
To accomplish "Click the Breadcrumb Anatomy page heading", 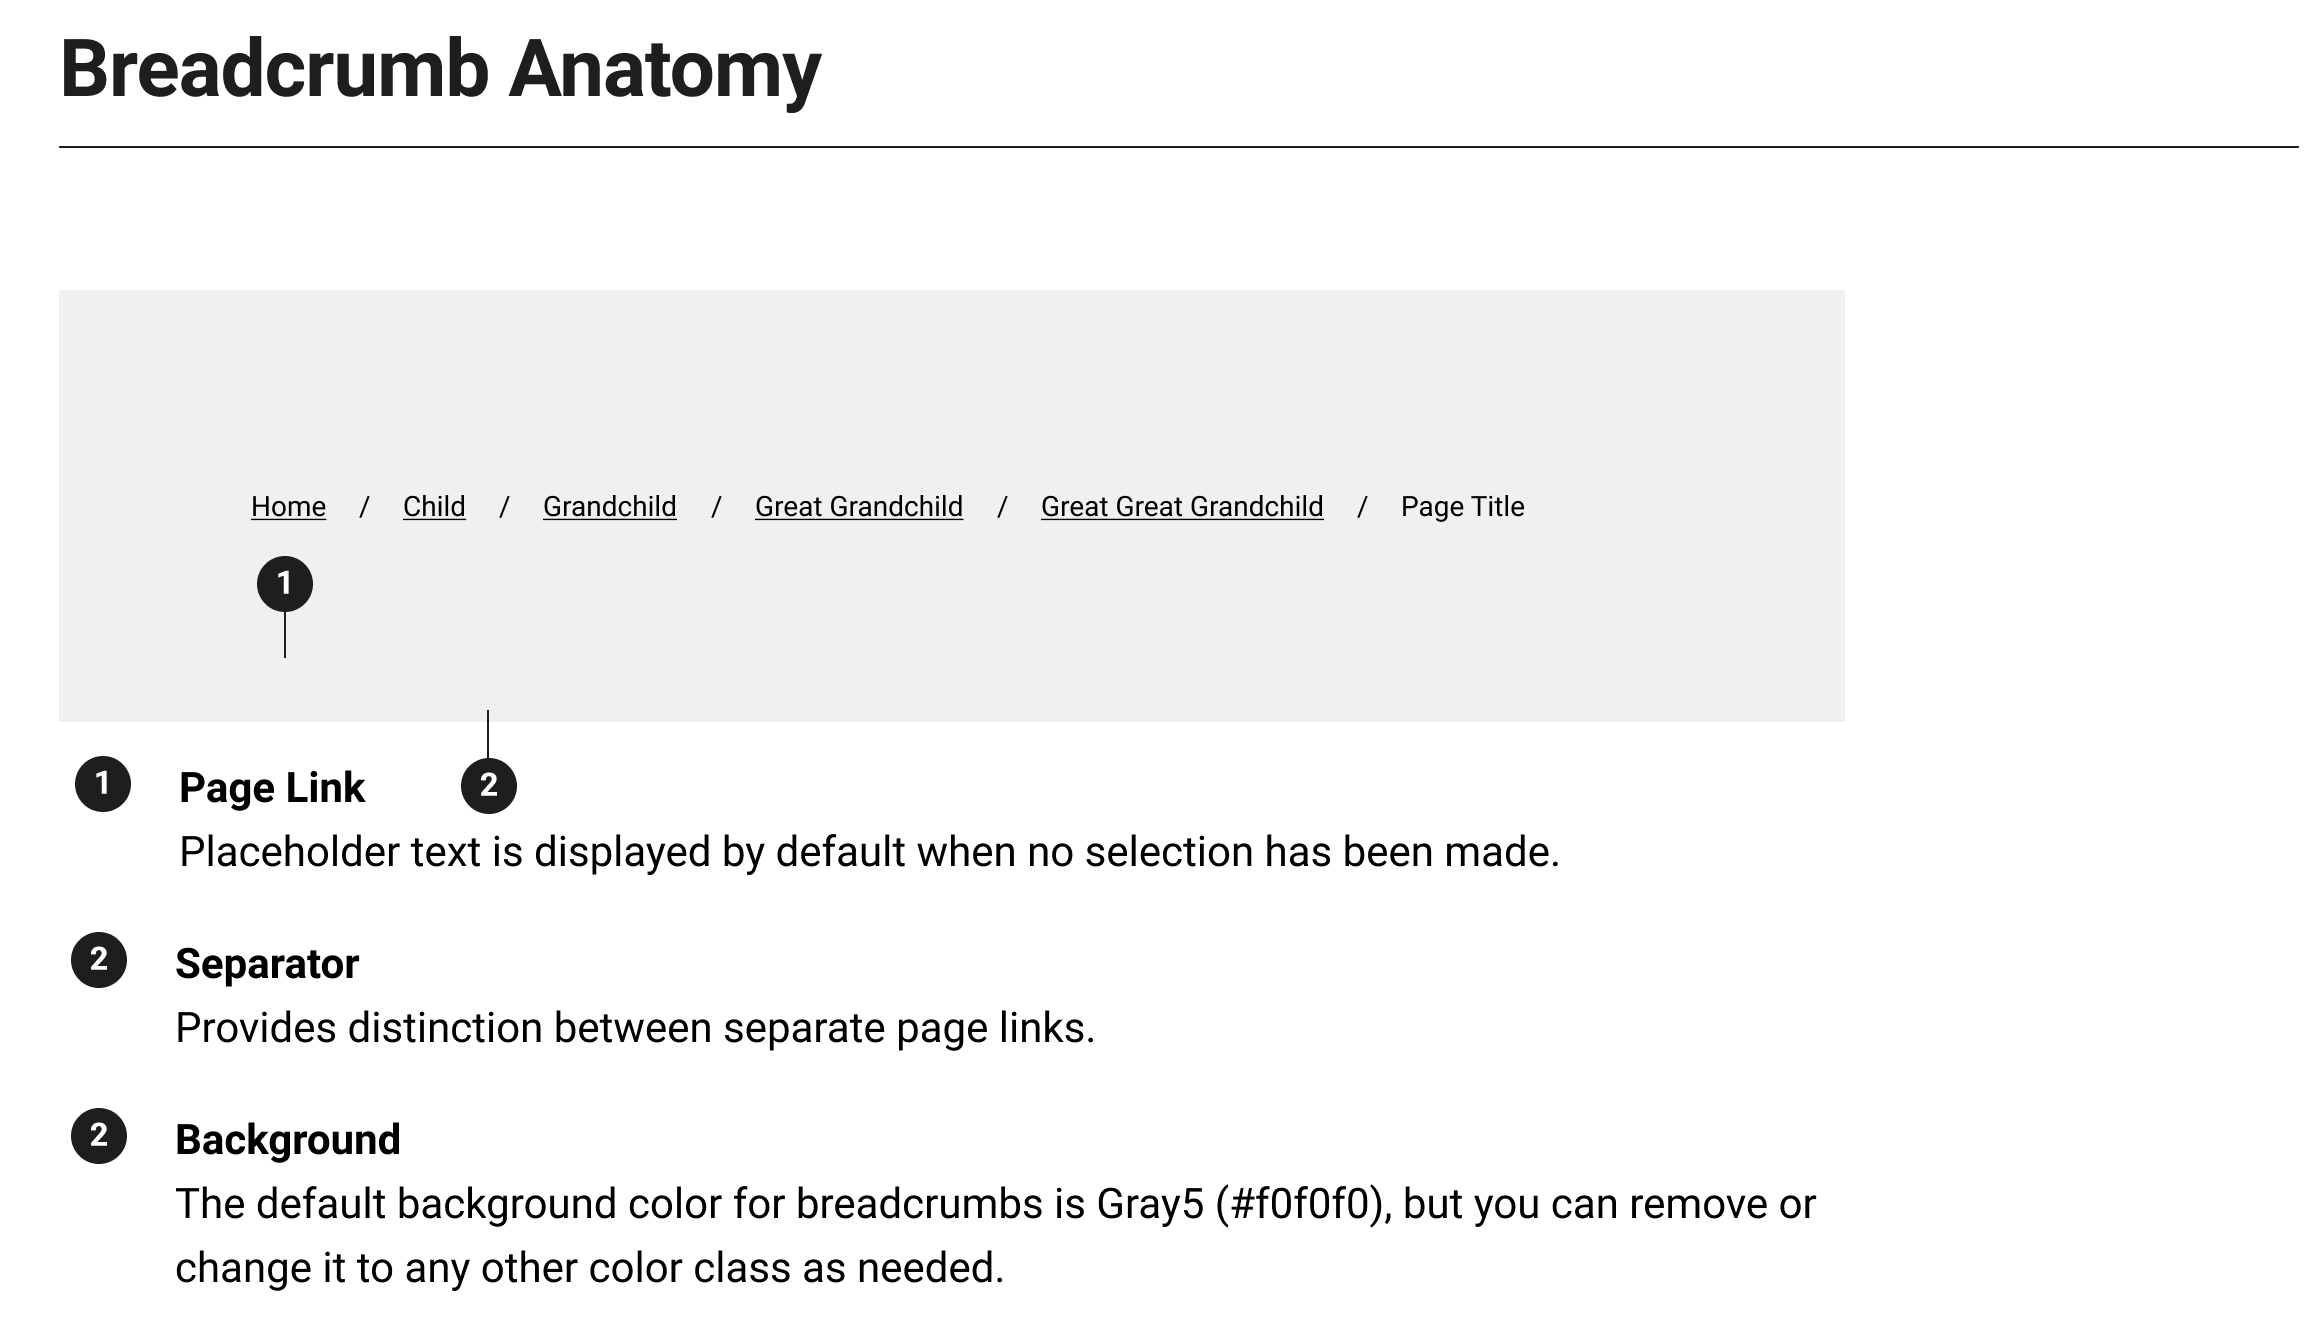I will 440,70.
